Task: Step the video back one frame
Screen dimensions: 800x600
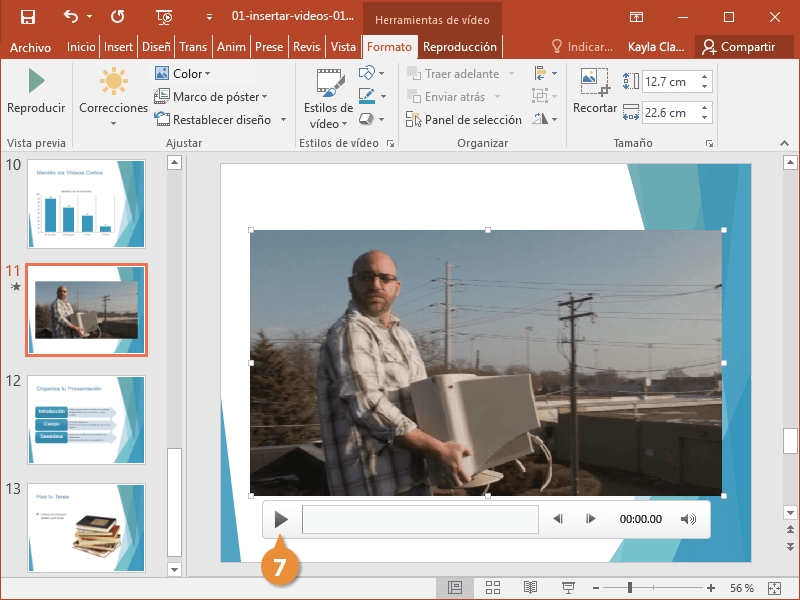Action: coord(558,519)
